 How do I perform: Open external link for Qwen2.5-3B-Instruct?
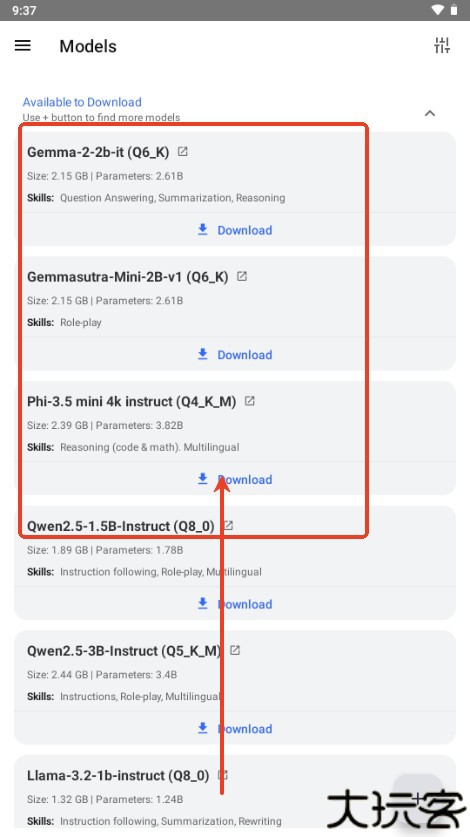click(235, 650)
